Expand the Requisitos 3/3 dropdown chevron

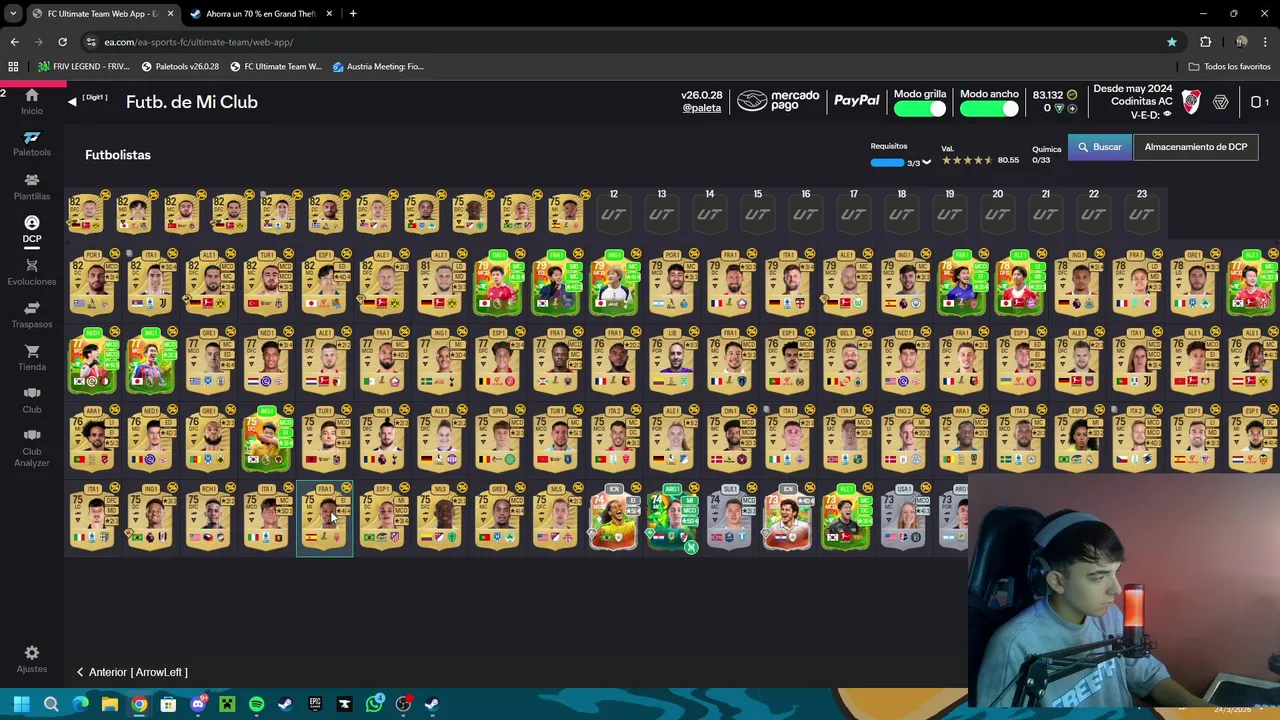(x=926, y=162)
